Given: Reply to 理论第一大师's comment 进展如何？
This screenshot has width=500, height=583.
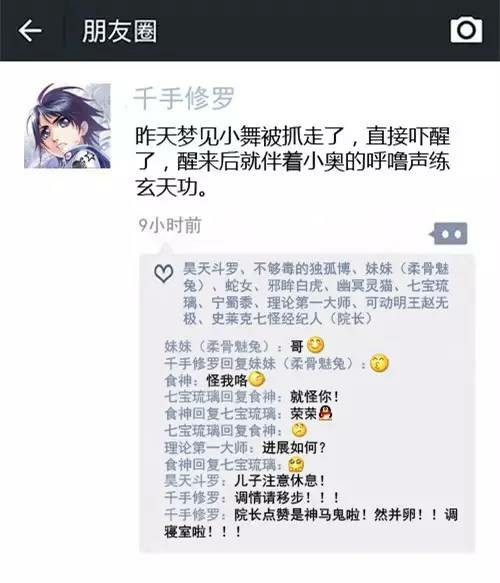Looking at the screenshot, I should pyautogui.click(x=245, y=448).
